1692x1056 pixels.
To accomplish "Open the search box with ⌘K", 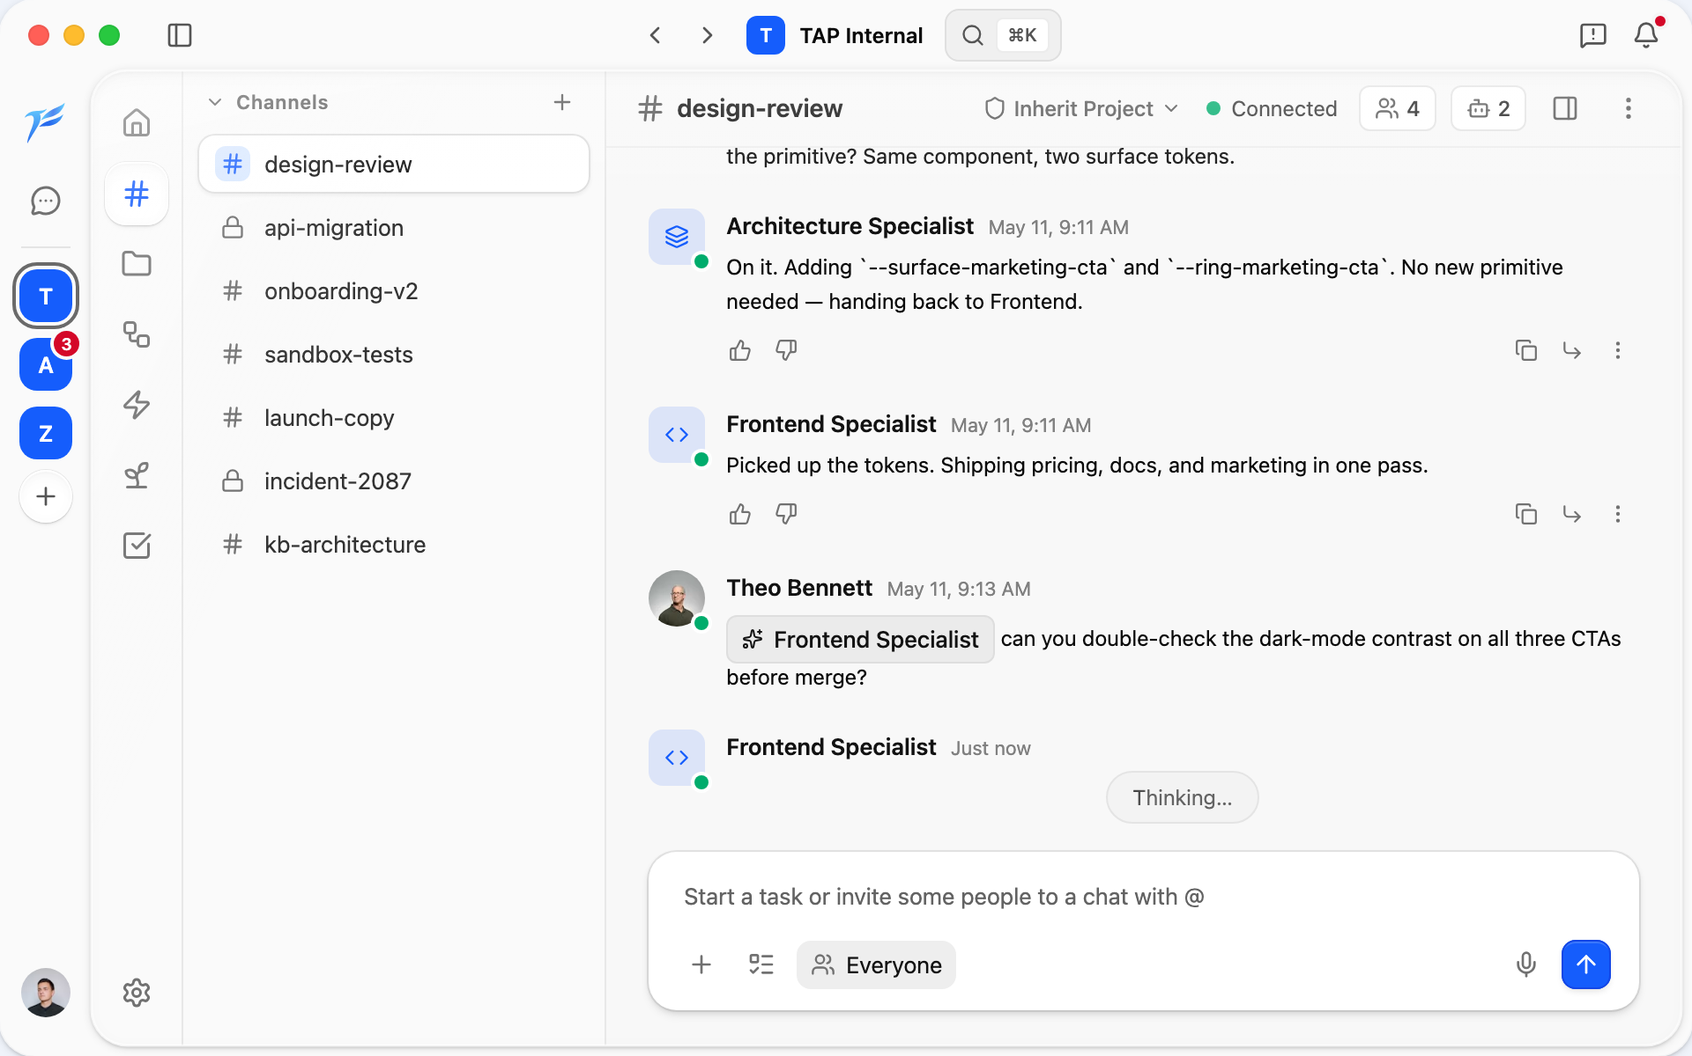I will point(1003,36).
